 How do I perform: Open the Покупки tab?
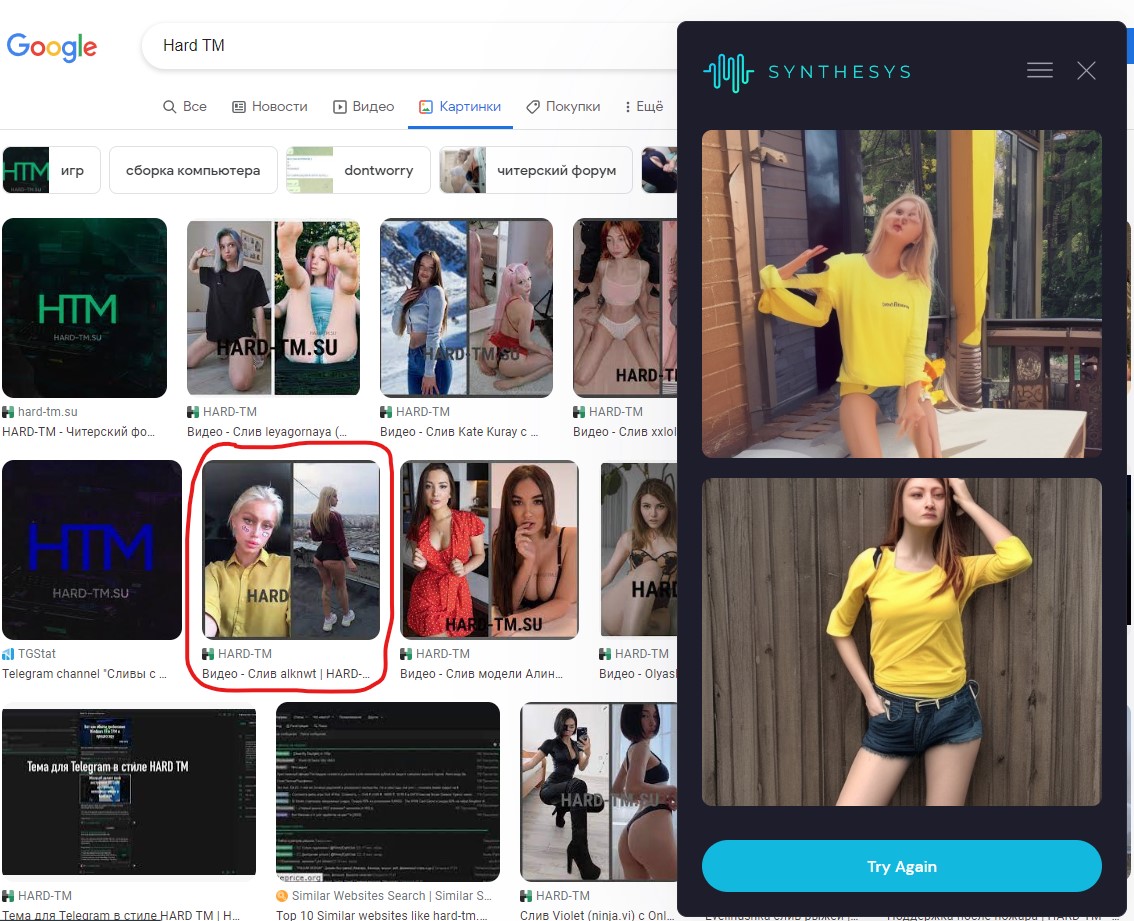pyautogui.click(x=563, y=106)
